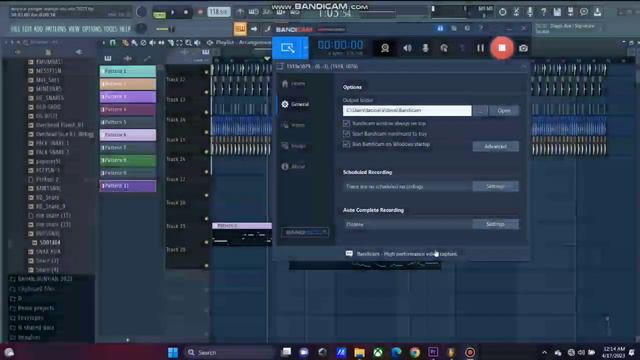Open the About section in Bandicam sidebar
Viewport: 640px width, 360px height.
293,167
